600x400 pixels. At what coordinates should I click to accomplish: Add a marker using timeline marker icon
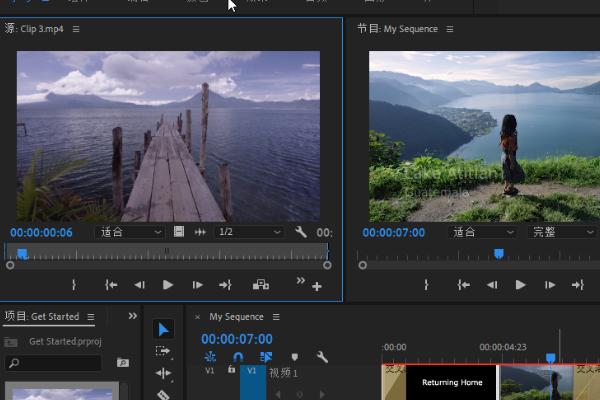[294, 357]
